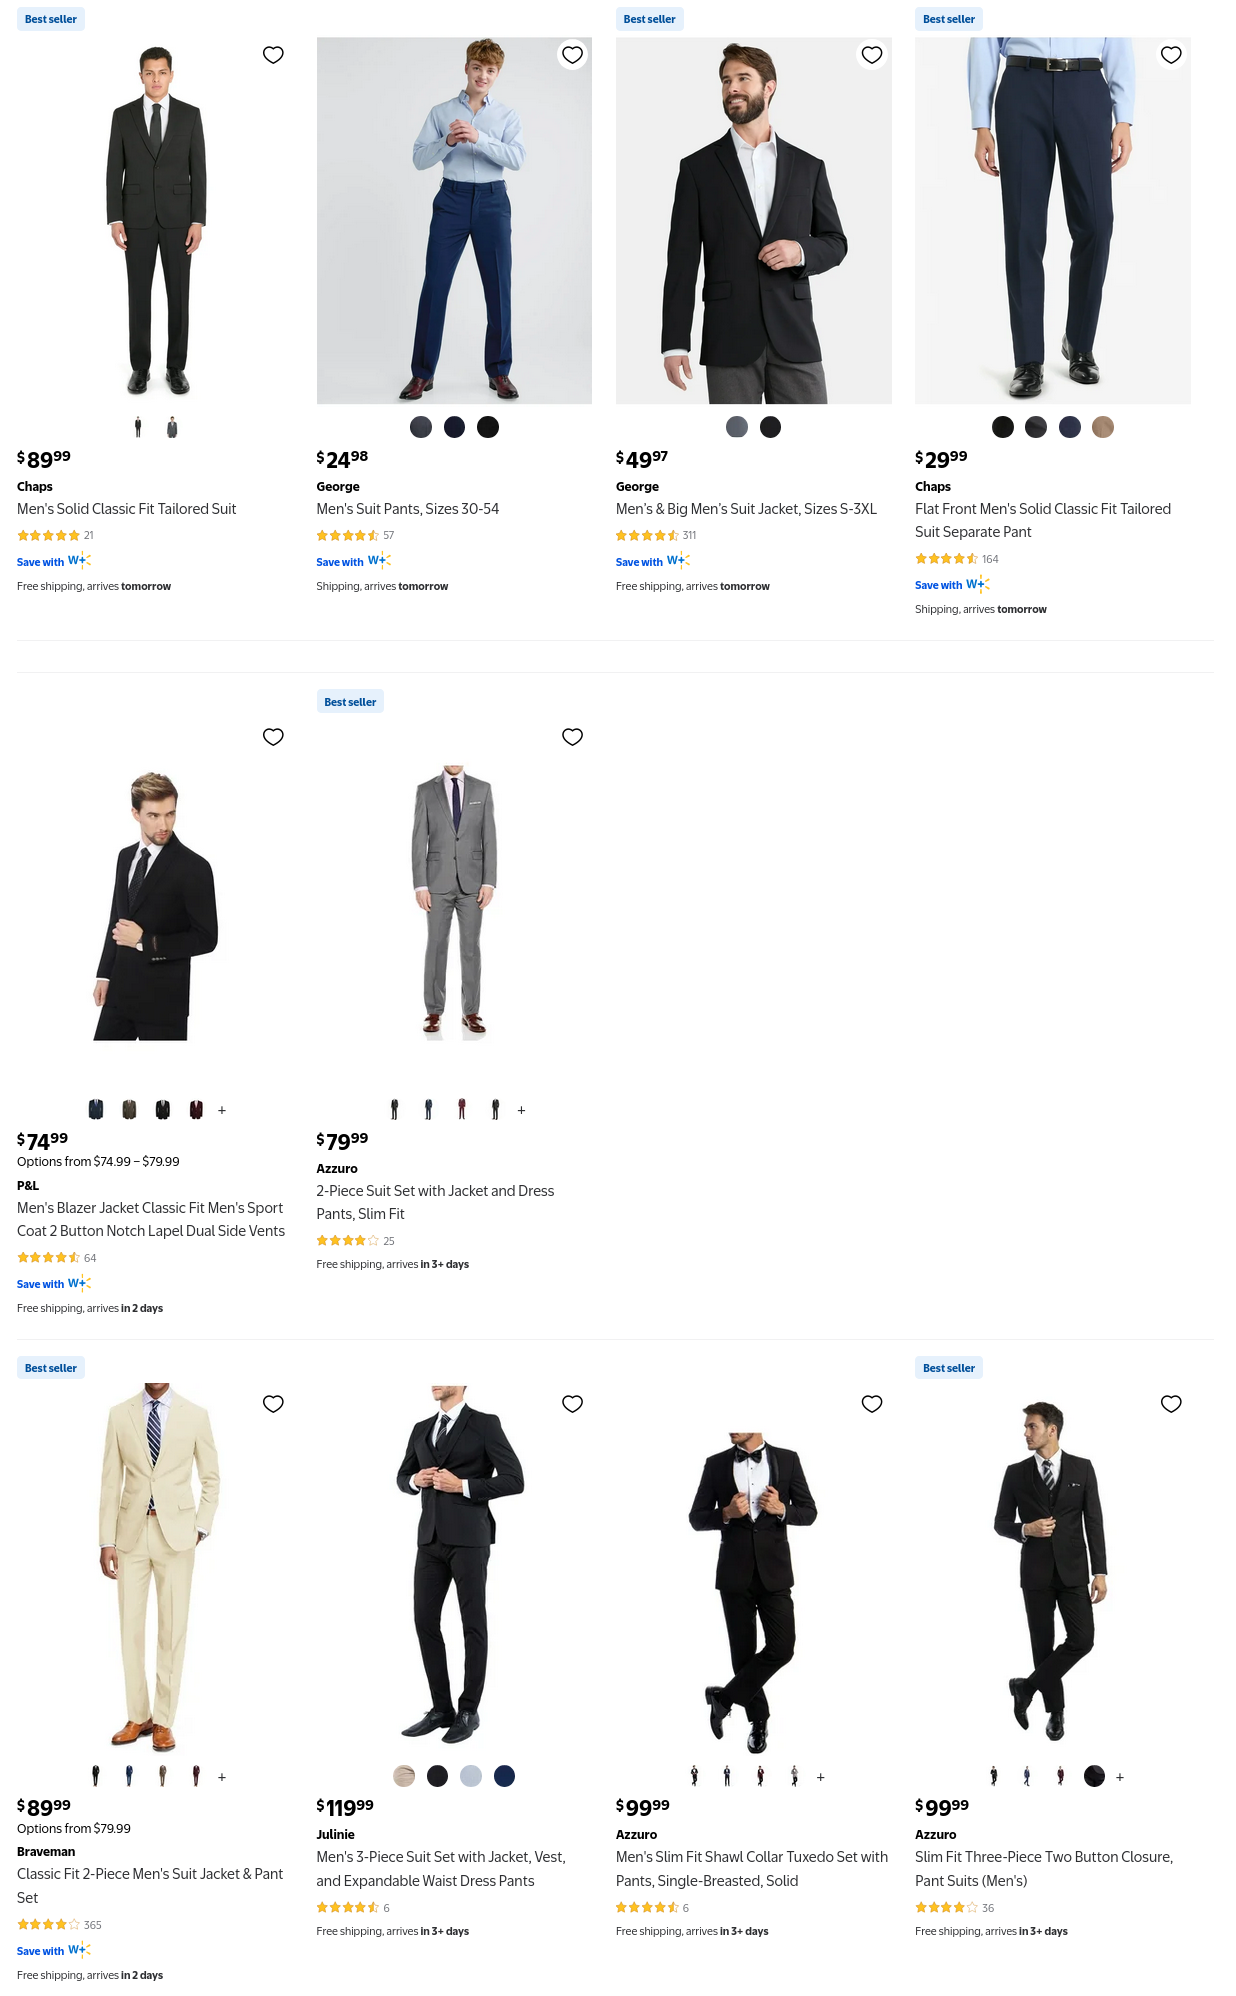The image size is (1236, 1996).
Task: Pick black swatch on George Suit Jacket
Action: [770, 427]
